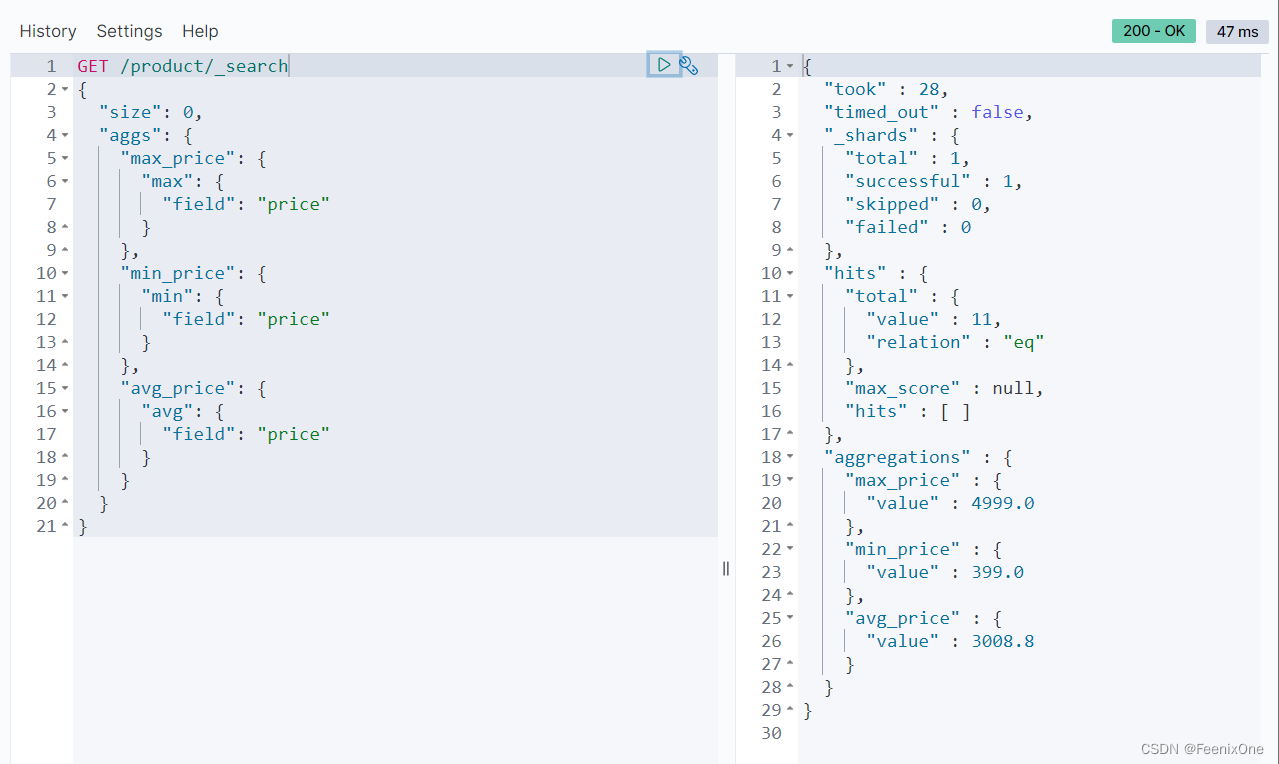This screenshot has width=1279, height=764.
Task: Collapse "avg_price" block in response line 25
Action: [790, 619]
